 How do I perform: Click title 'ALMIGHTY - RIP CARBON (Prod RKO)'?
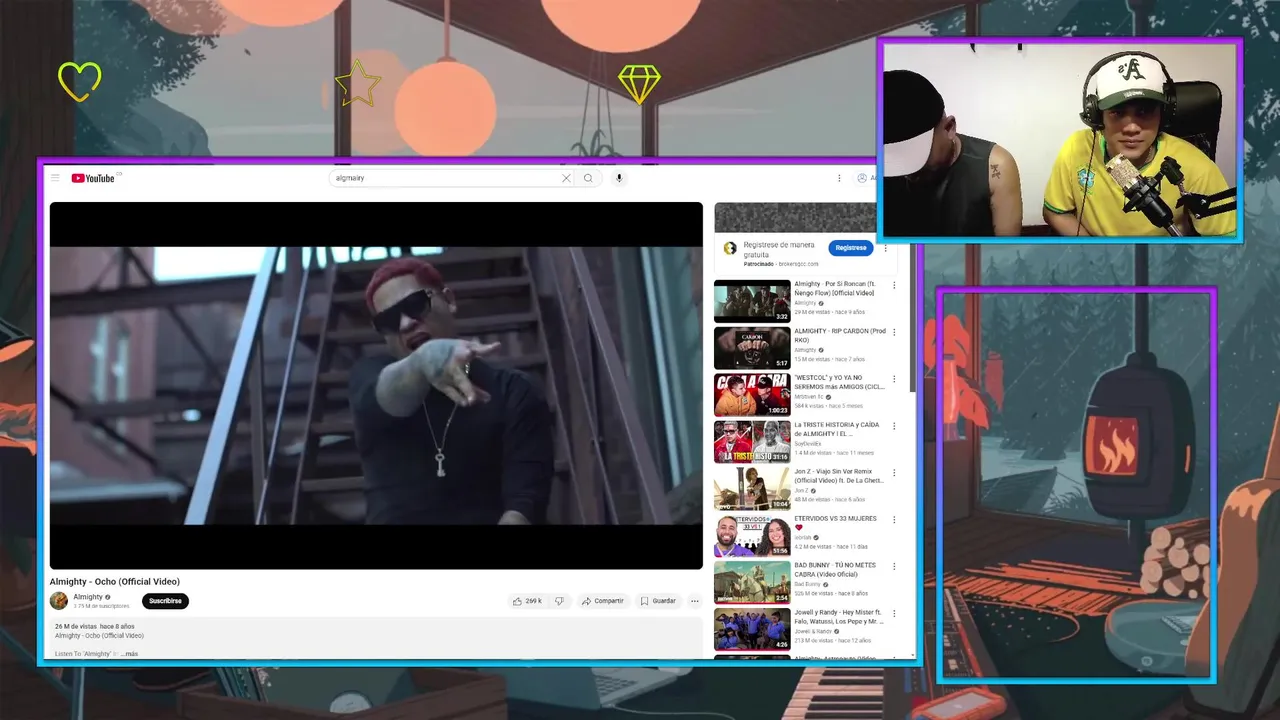840,335
